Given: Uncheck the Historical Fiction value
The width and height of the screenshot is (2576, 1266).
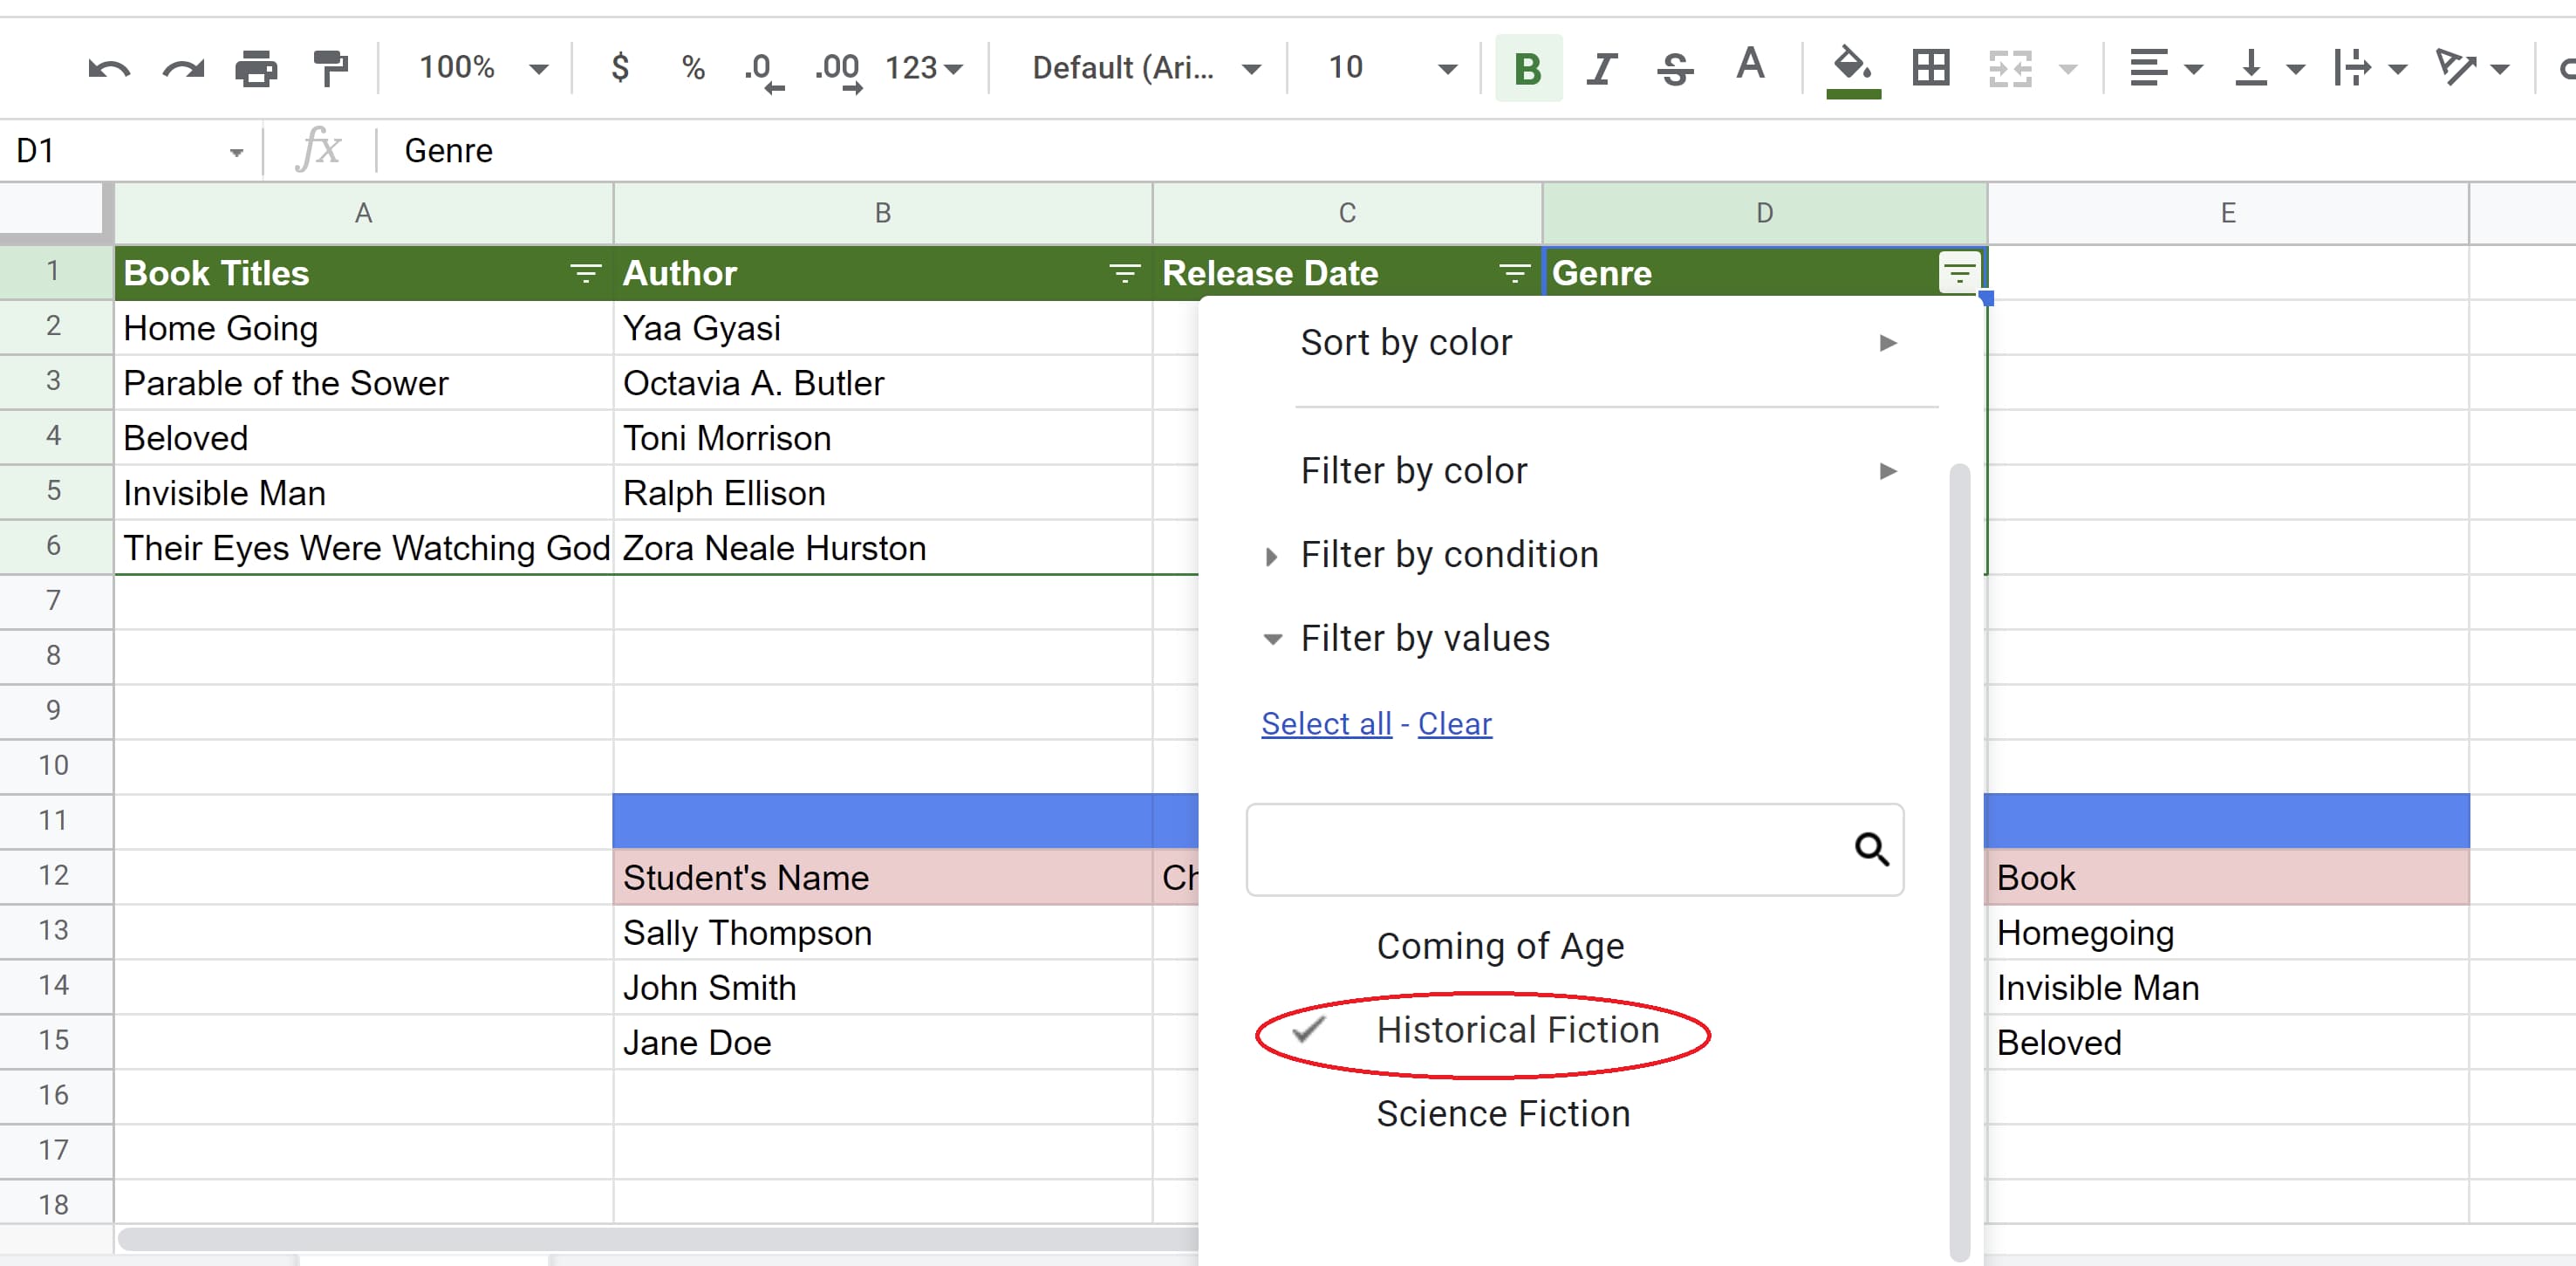Looking at the screenshot, I should click(1516, 1030).
